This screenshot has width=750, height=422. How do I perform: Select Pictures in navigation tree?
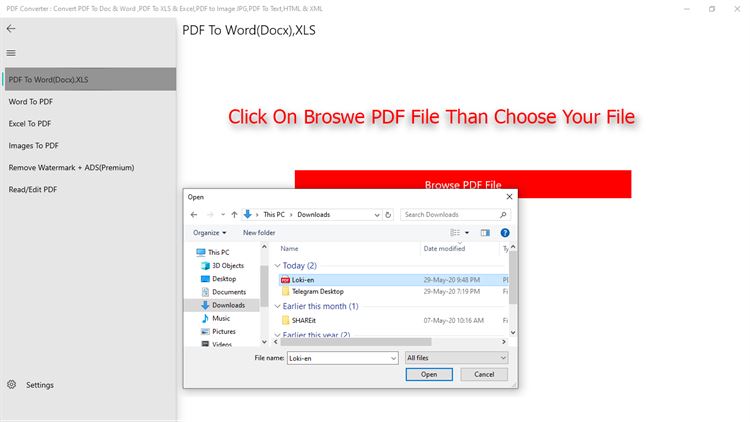pyautogui.click(x=218, y=331)
